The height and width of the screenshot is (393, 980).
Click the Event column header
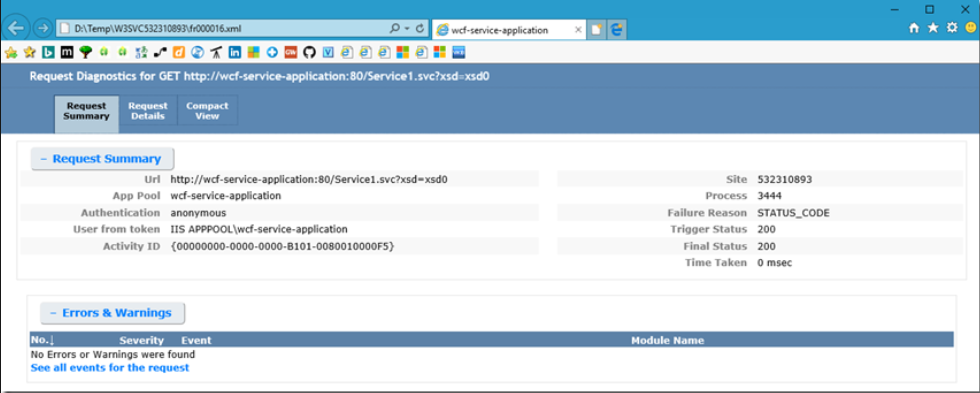click(x=196, y=341)
